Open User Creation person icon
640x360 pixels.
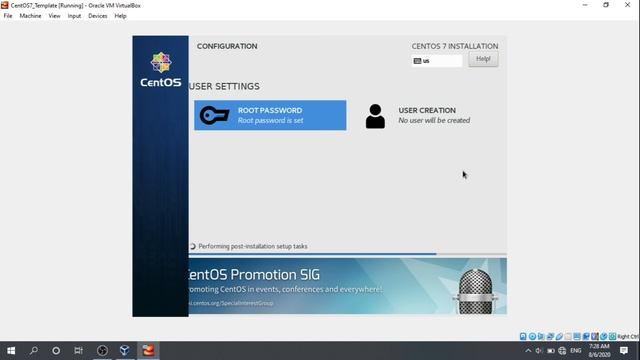tap(375, 116)
